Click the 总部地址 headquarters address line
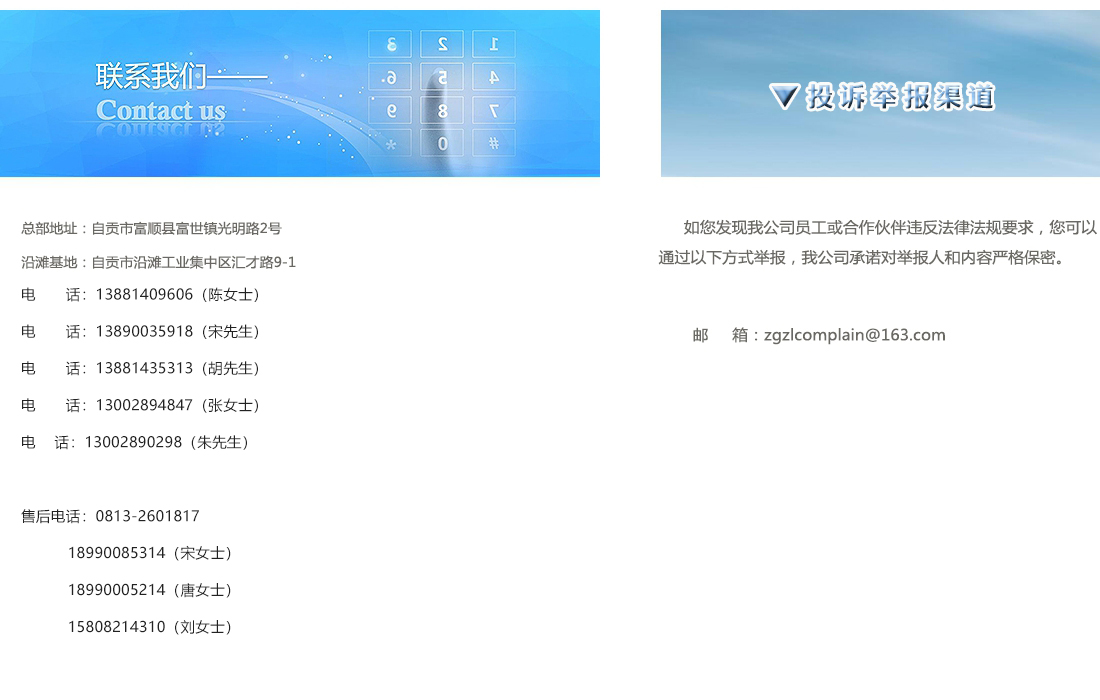Screen dimensions: 1100x700 click(x=151, y=229)
